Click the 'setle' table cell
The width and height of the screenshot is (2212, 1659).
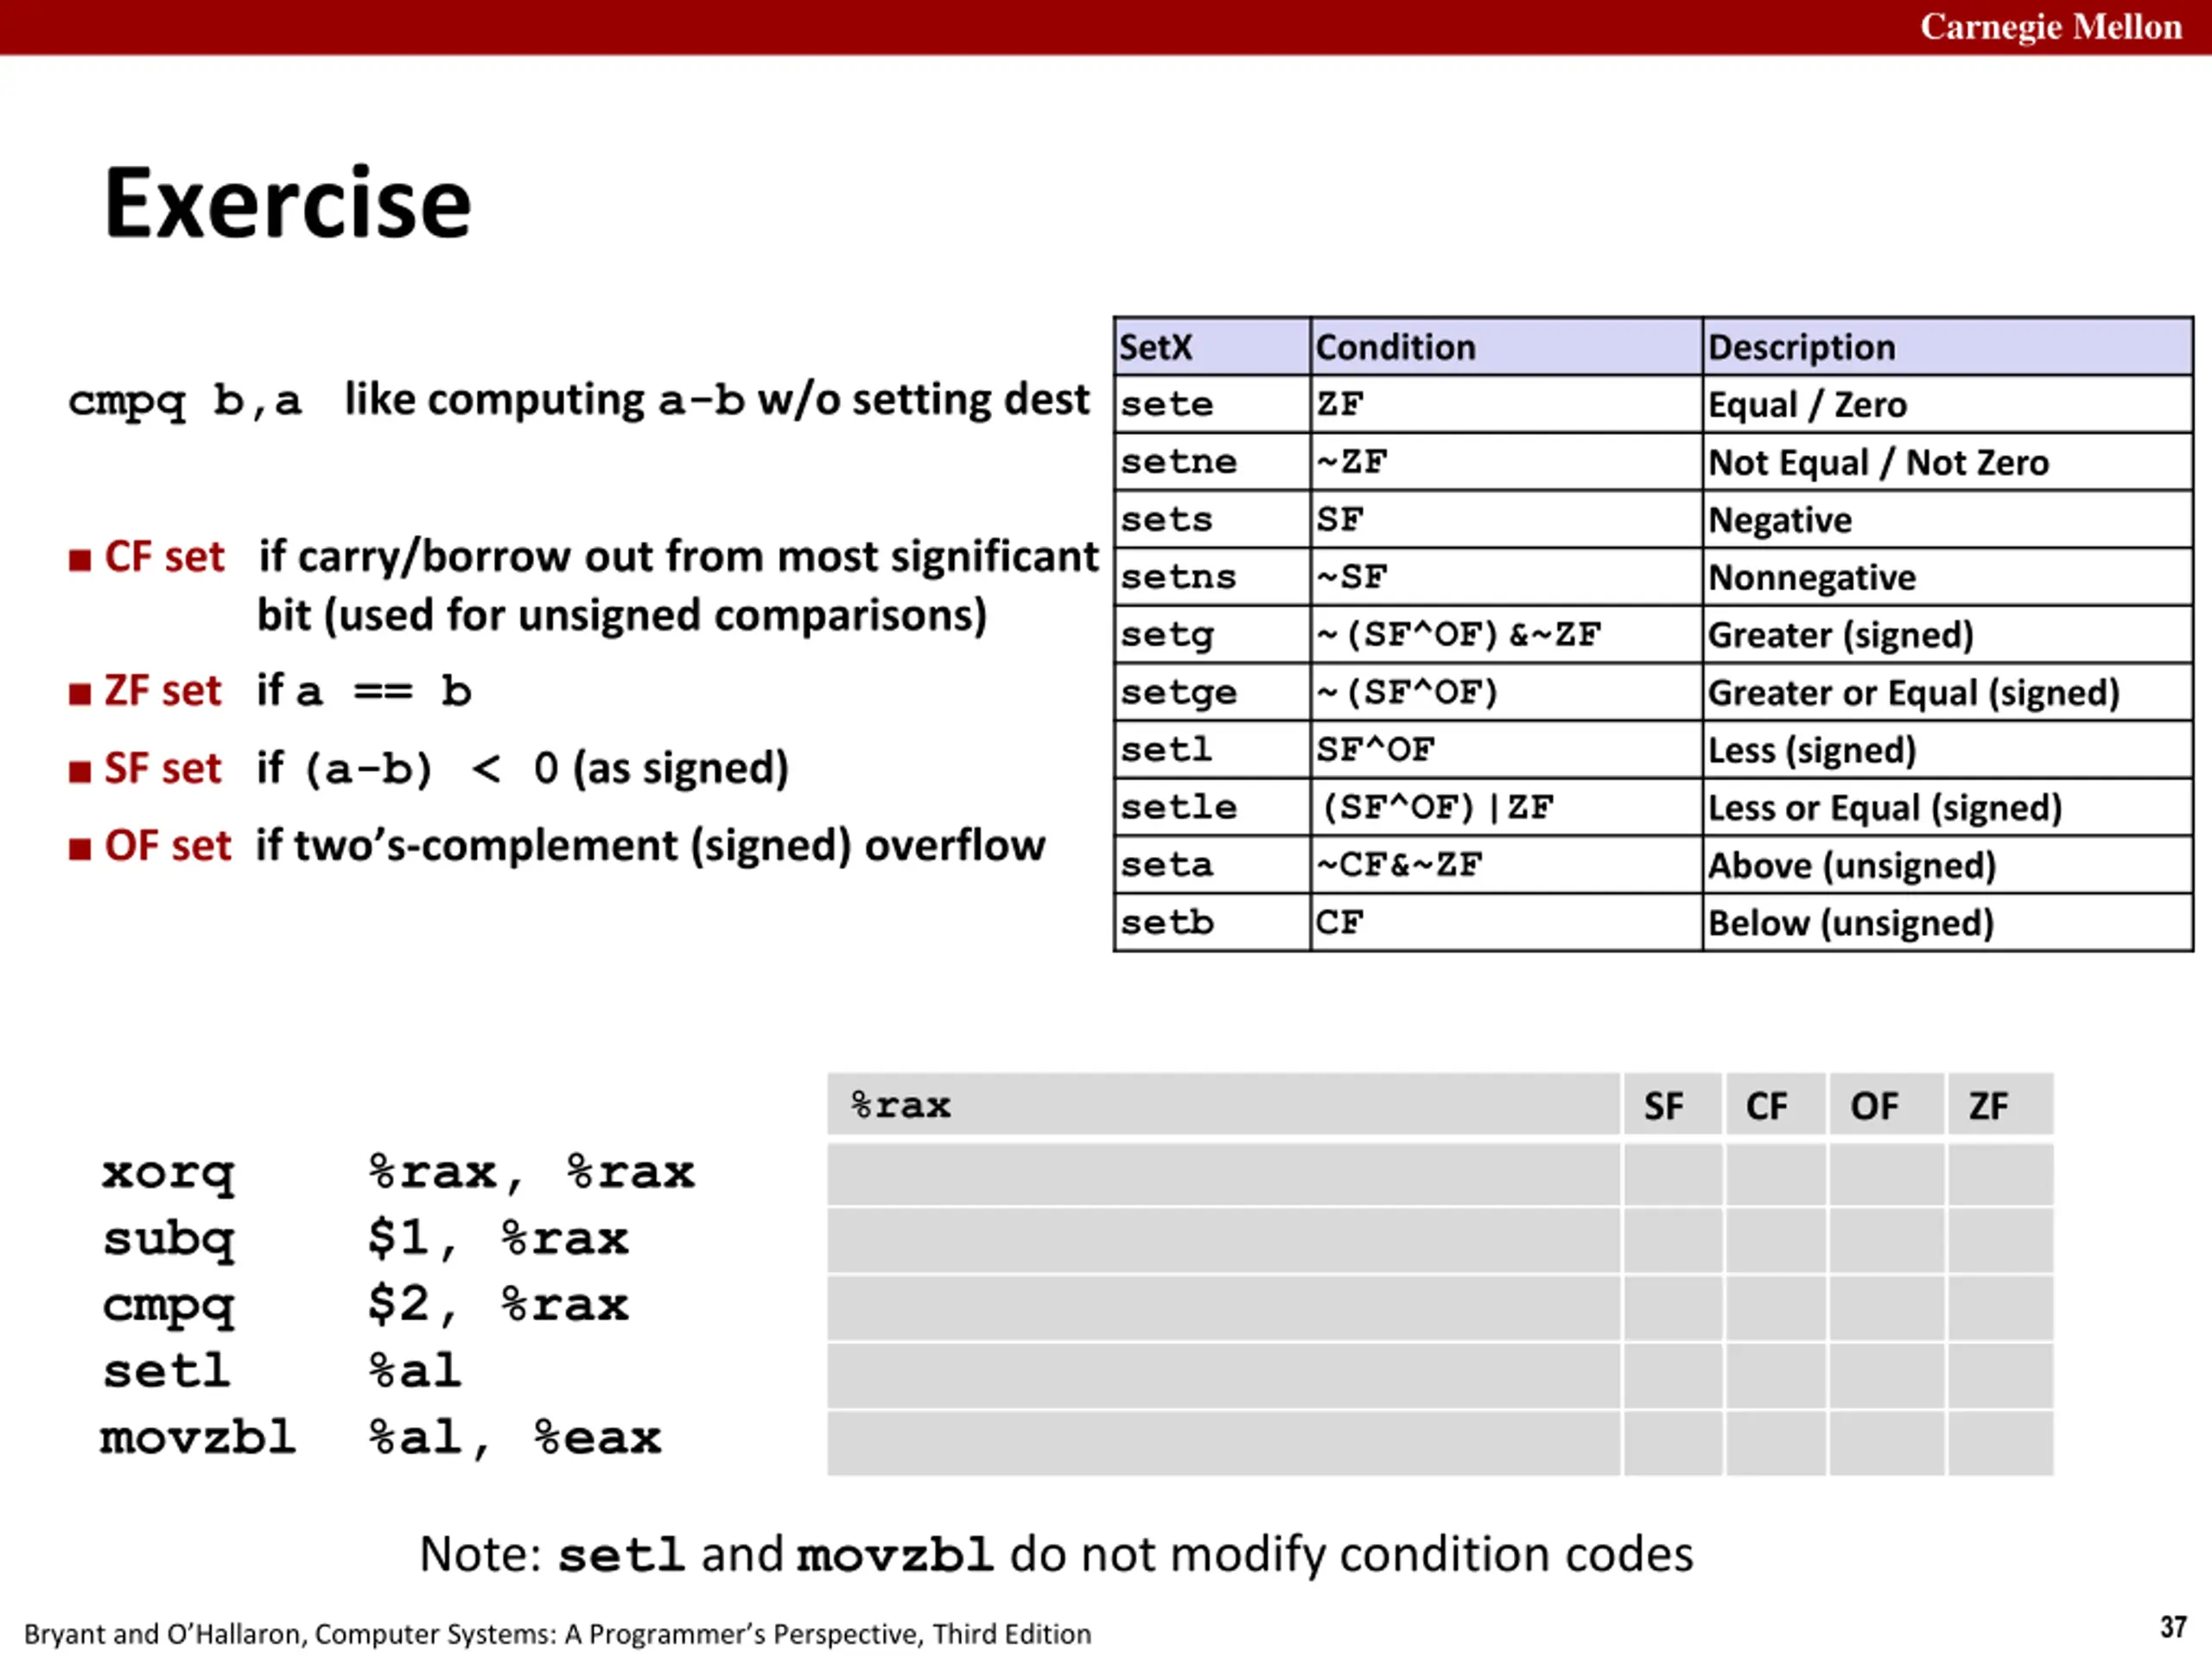pos(1211,807)
